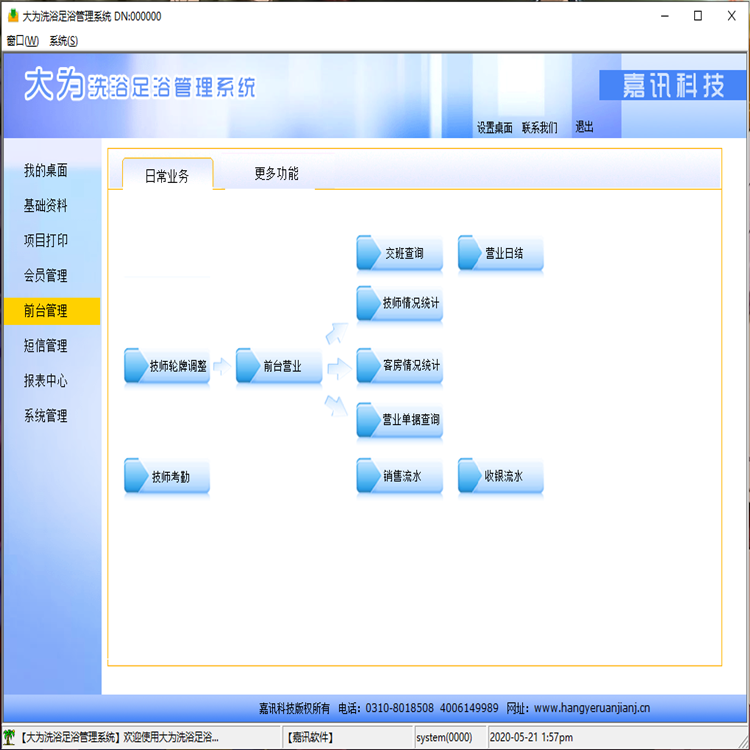Image resolution: width=750 pixels, height=750 pixels.
Task: Select the 日常业务 tab
Action: click(166, 176)
